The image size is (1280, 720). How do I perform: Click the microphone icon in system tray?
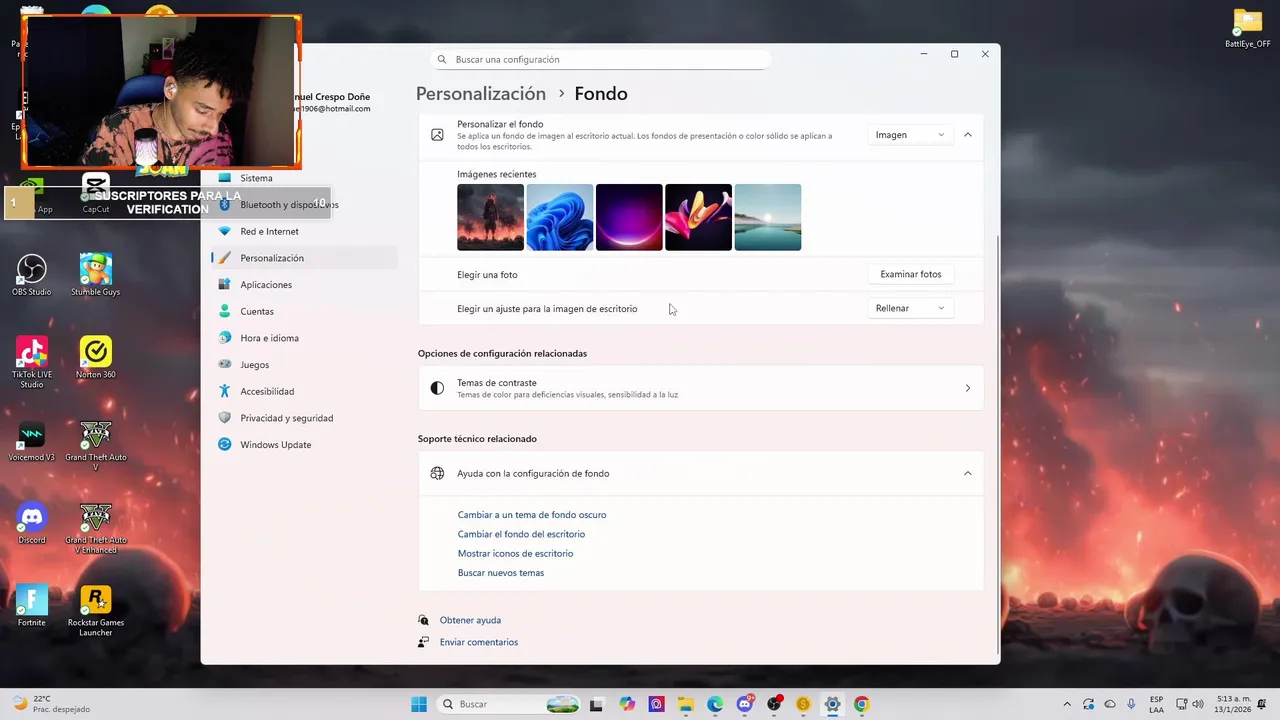(1131, 704)
